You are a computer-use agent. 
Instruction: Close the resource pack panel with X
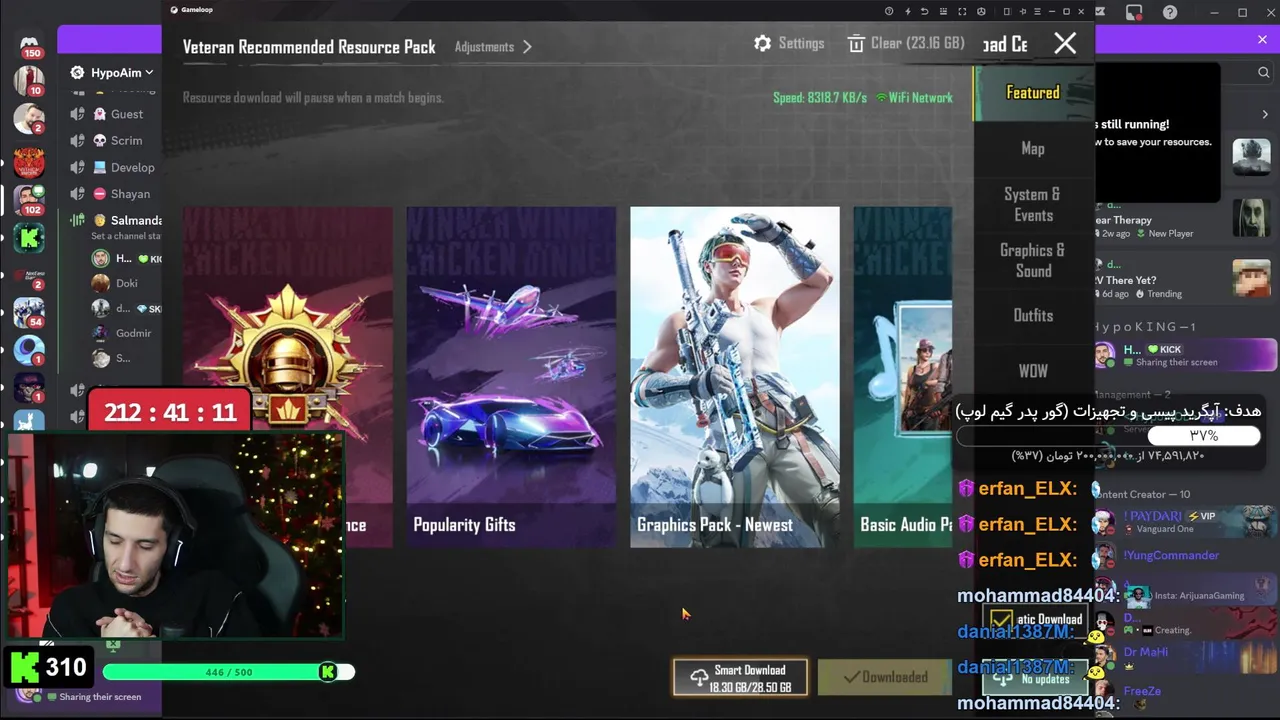click(x=1065, y=44)
